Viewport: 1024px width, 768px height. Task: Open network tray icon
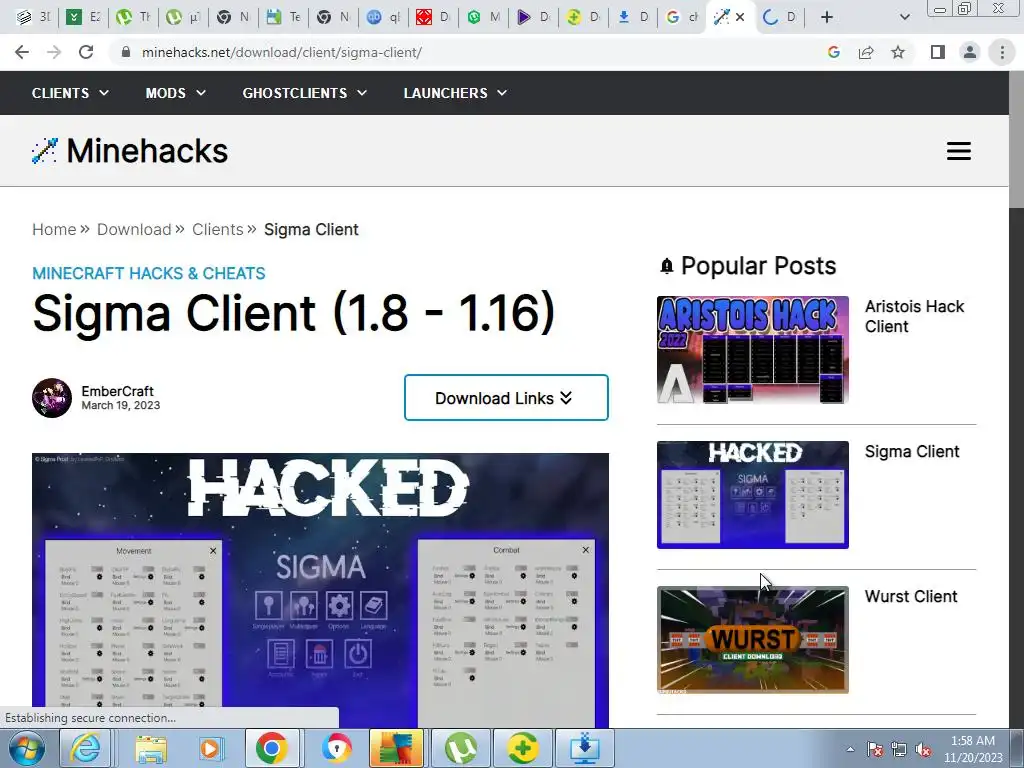tap(899, 749)
